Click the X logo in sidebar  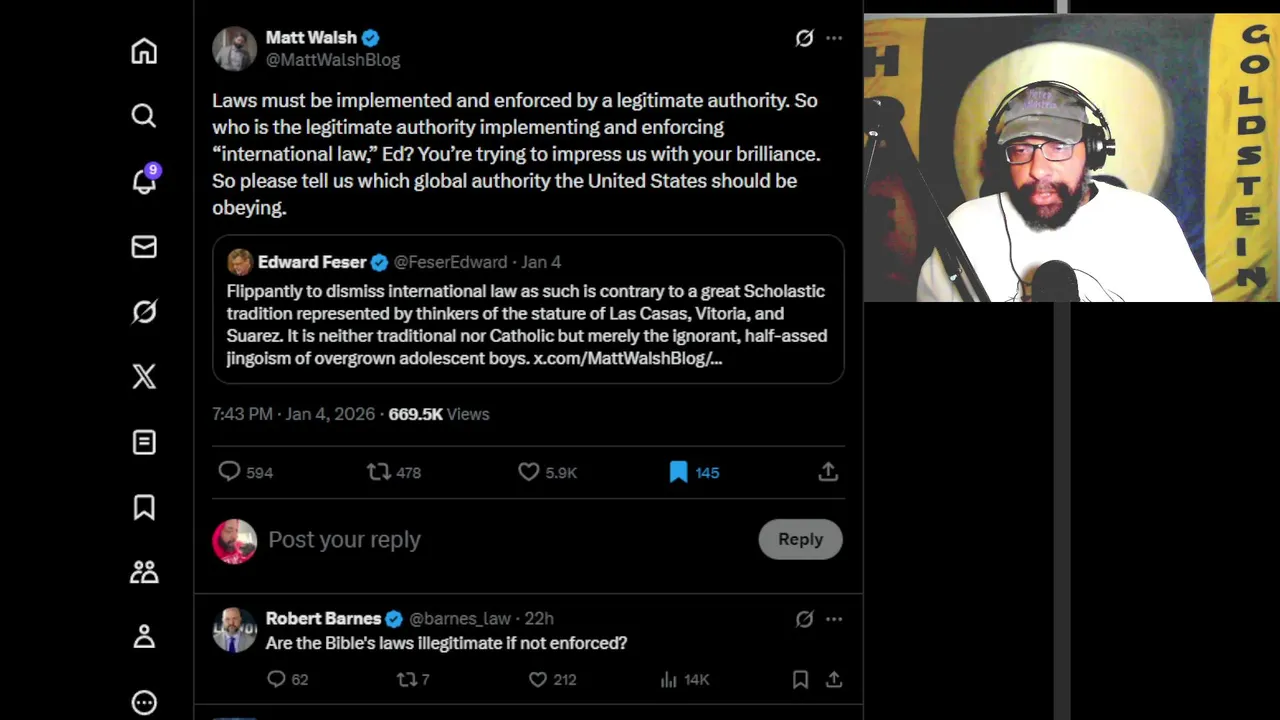[x=144, y=377]
